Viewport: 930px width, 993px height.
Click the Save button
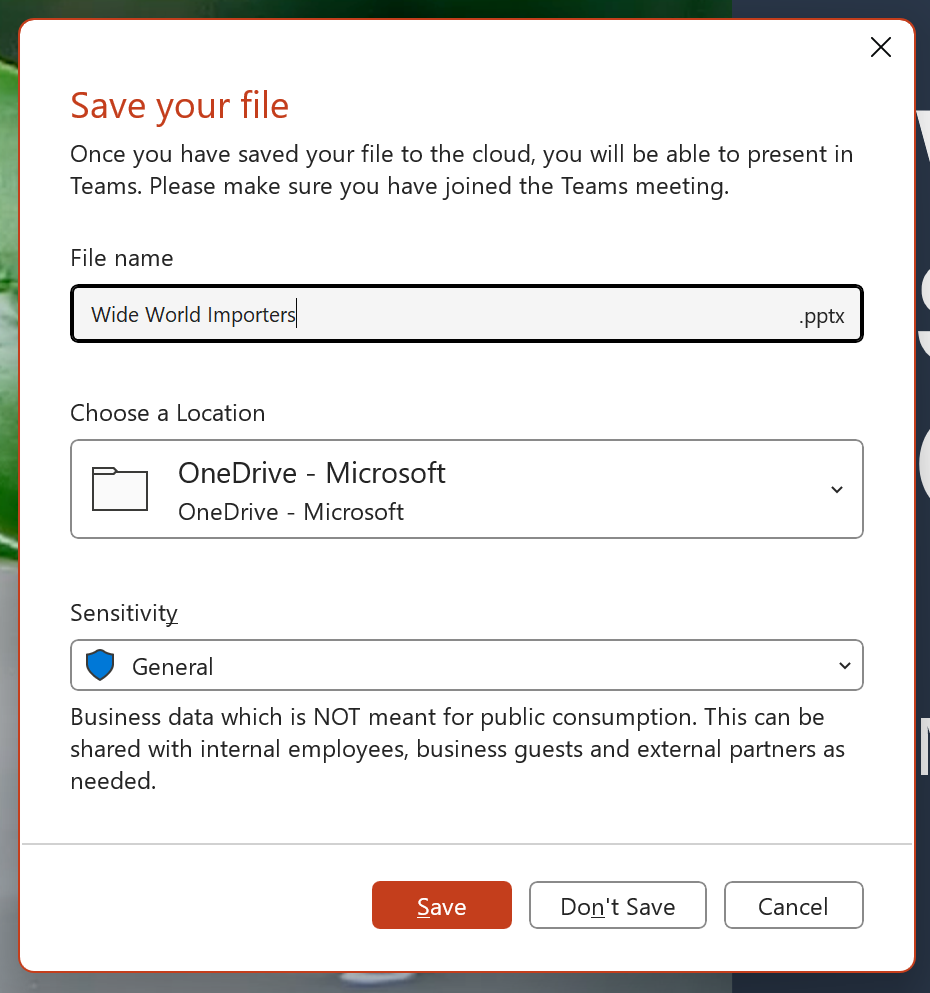tap(441, 906)
